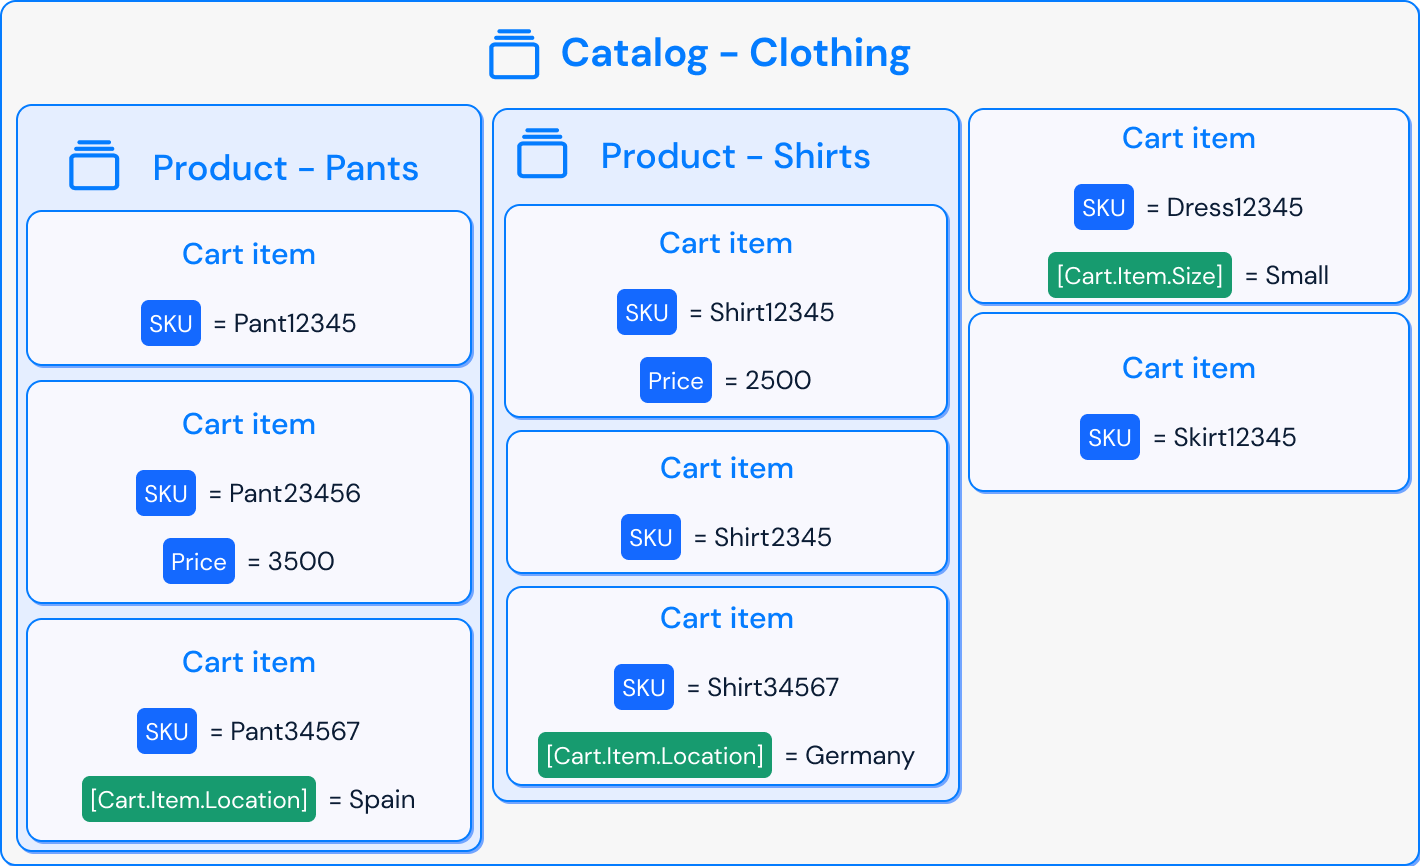
Task: Select the size value Small
Action: coord(1297,275)
